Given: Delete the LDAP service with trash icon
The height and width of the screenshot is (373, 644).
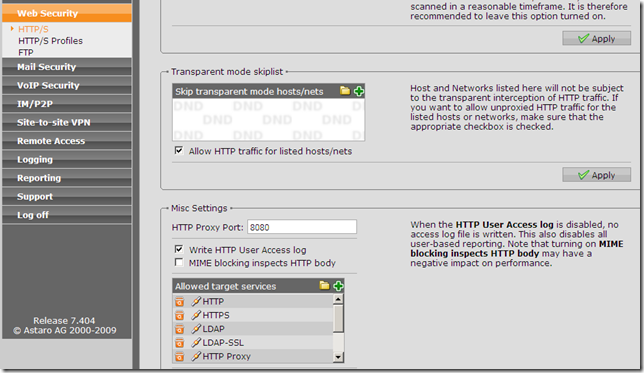Looking at the screenshot, I should [x=179, y=329].
